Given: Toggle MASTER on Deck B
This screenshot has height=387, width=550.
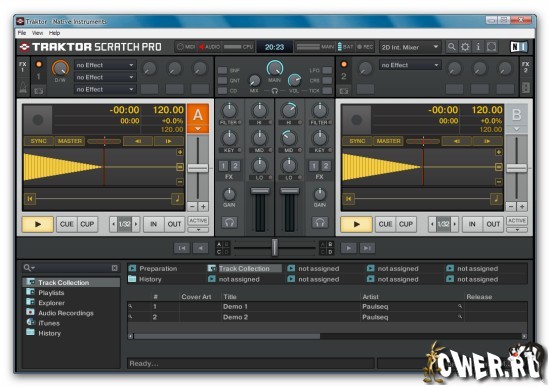Looking at the screenshot, I should click(x=388, y=141).
